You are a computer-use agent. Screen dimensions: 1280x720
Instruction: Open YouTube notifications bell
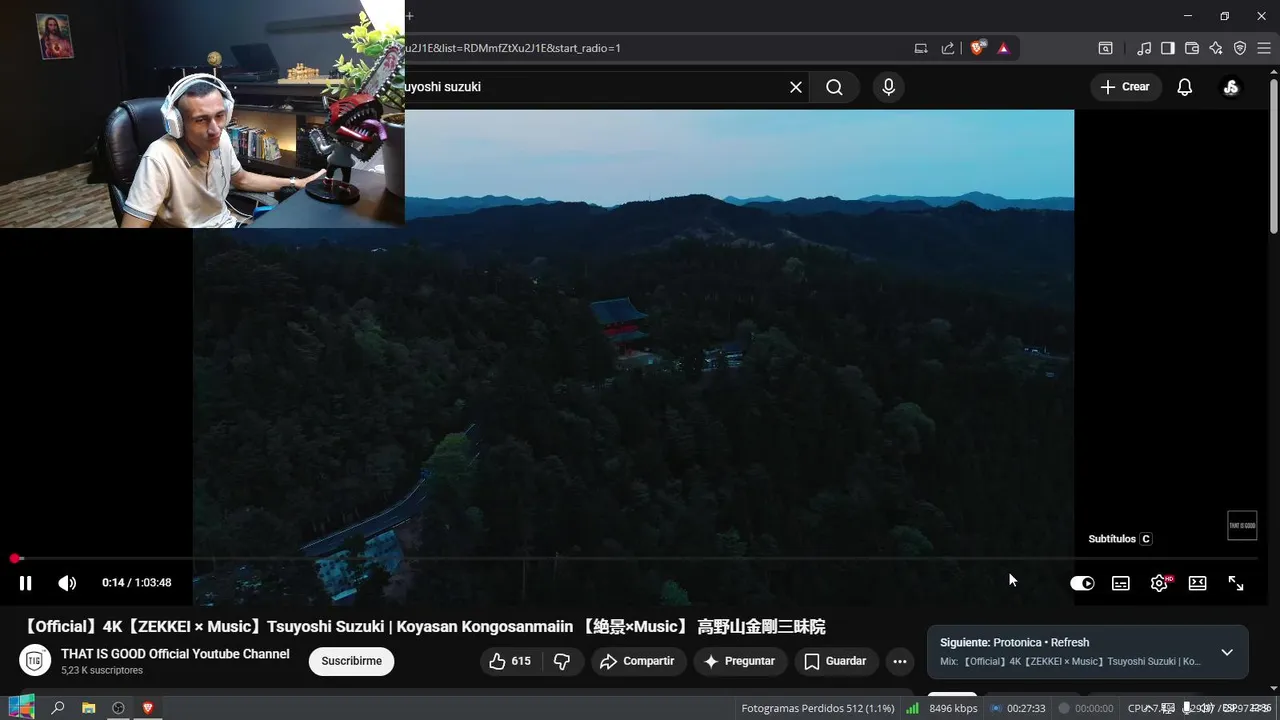point(1184,87)
